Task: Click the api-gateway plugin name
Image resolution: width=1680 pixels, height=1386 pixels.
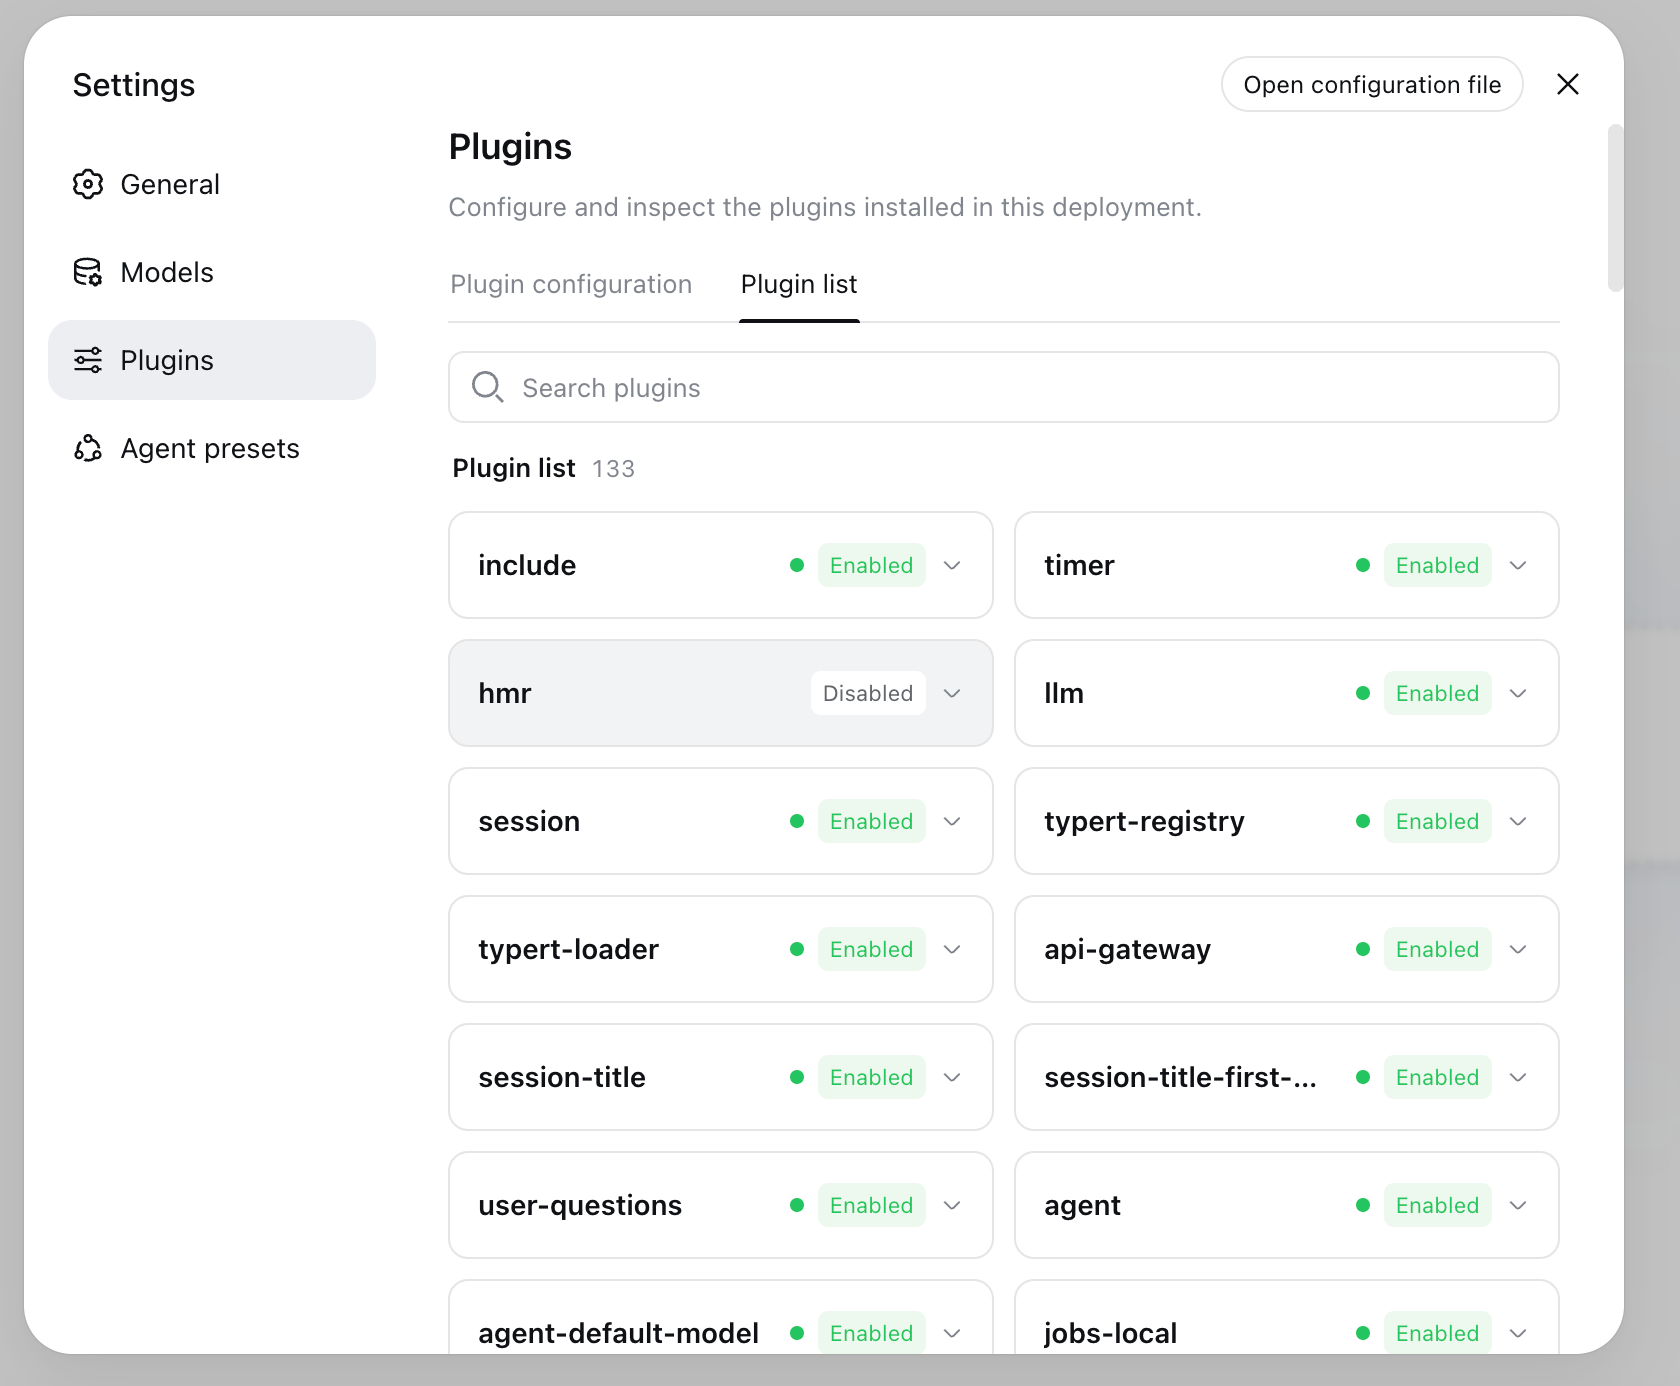Action: 1127,949
